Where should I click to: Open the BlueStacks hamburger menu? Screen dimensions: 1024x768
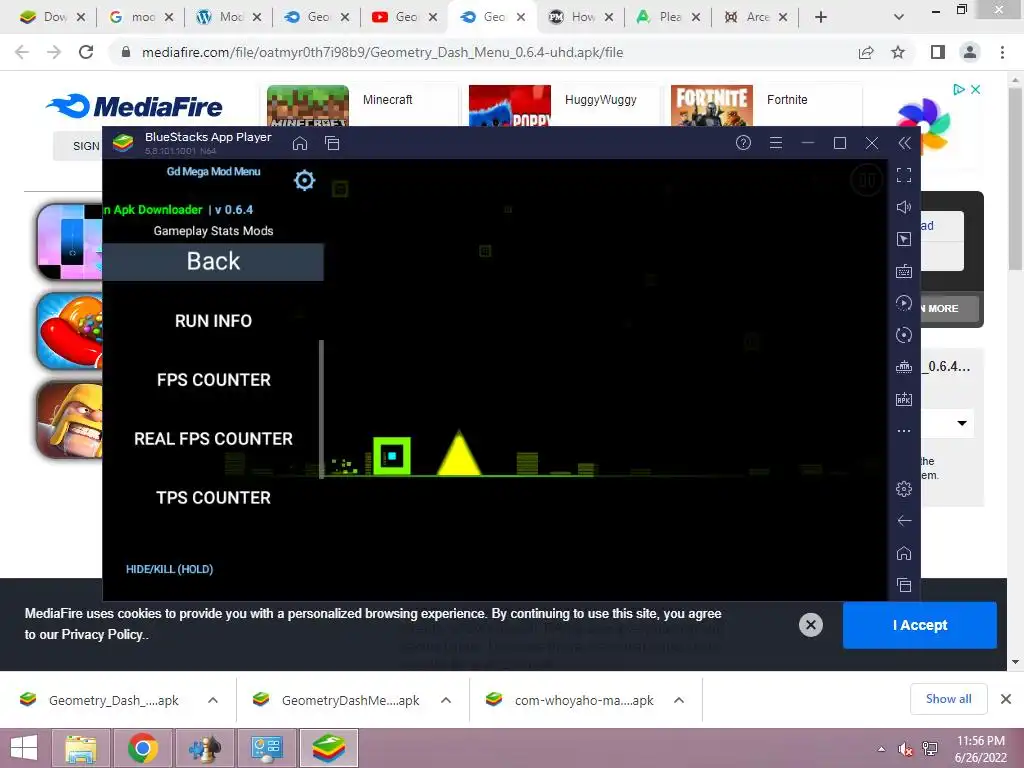coord(776,142)
